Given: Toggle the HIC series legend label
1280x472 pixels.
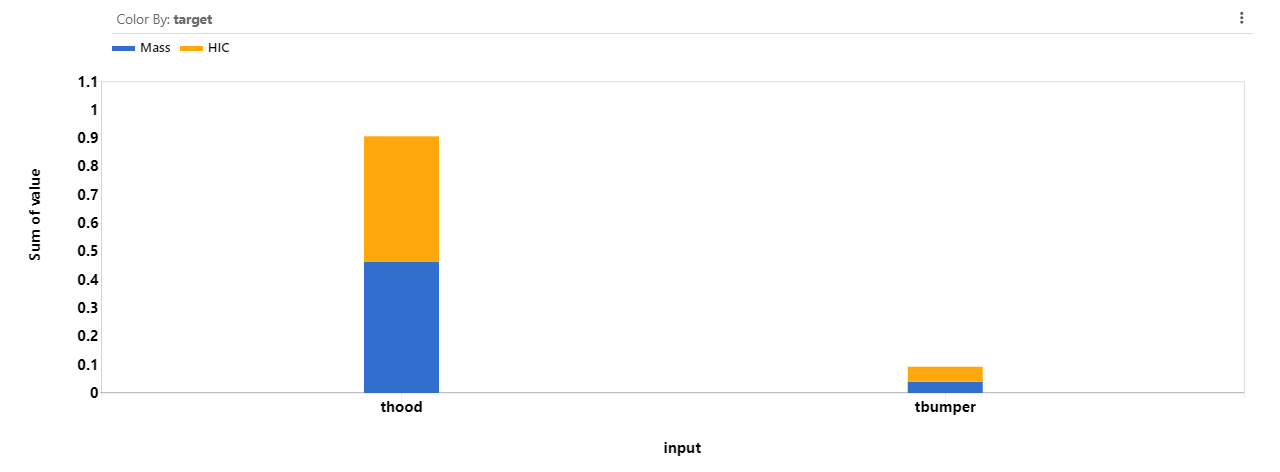Looking at the screenshot, I should 218,48.
